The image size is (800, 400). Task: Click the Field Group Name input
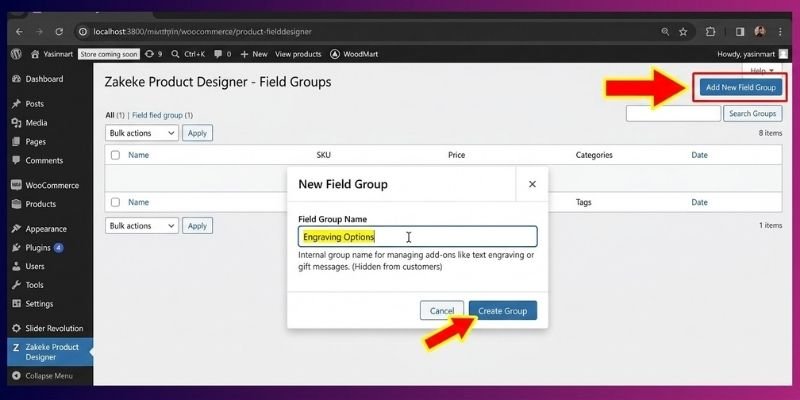pyautogui.click(x=417, y=237)
